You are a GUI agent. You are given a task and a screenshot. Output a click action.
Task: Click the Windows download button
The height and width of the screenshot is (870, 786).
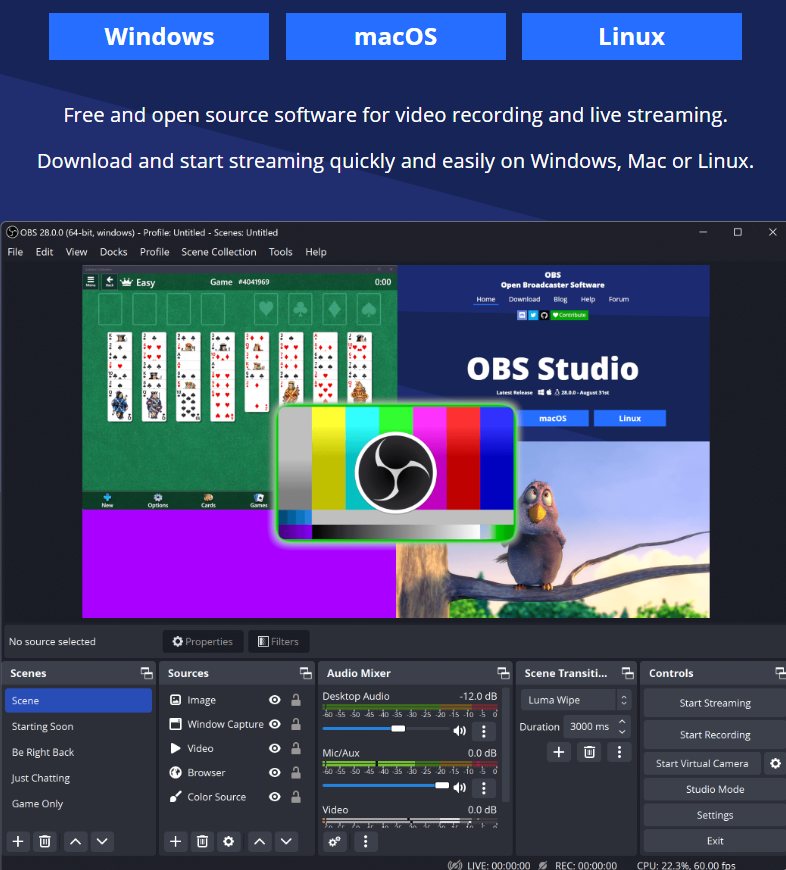click(x=159, y=37)
